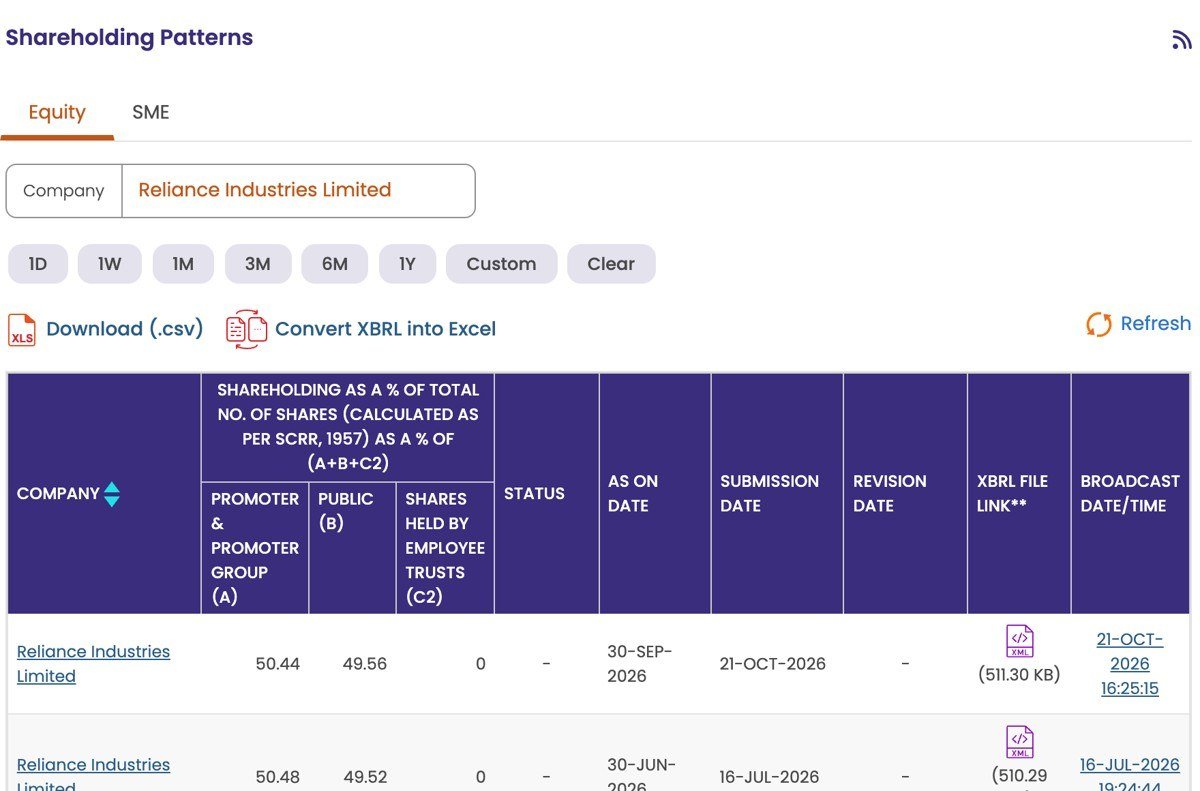Sort table by Company column arrows
This screenshot has height=791, width=1200.
[112, 494]
